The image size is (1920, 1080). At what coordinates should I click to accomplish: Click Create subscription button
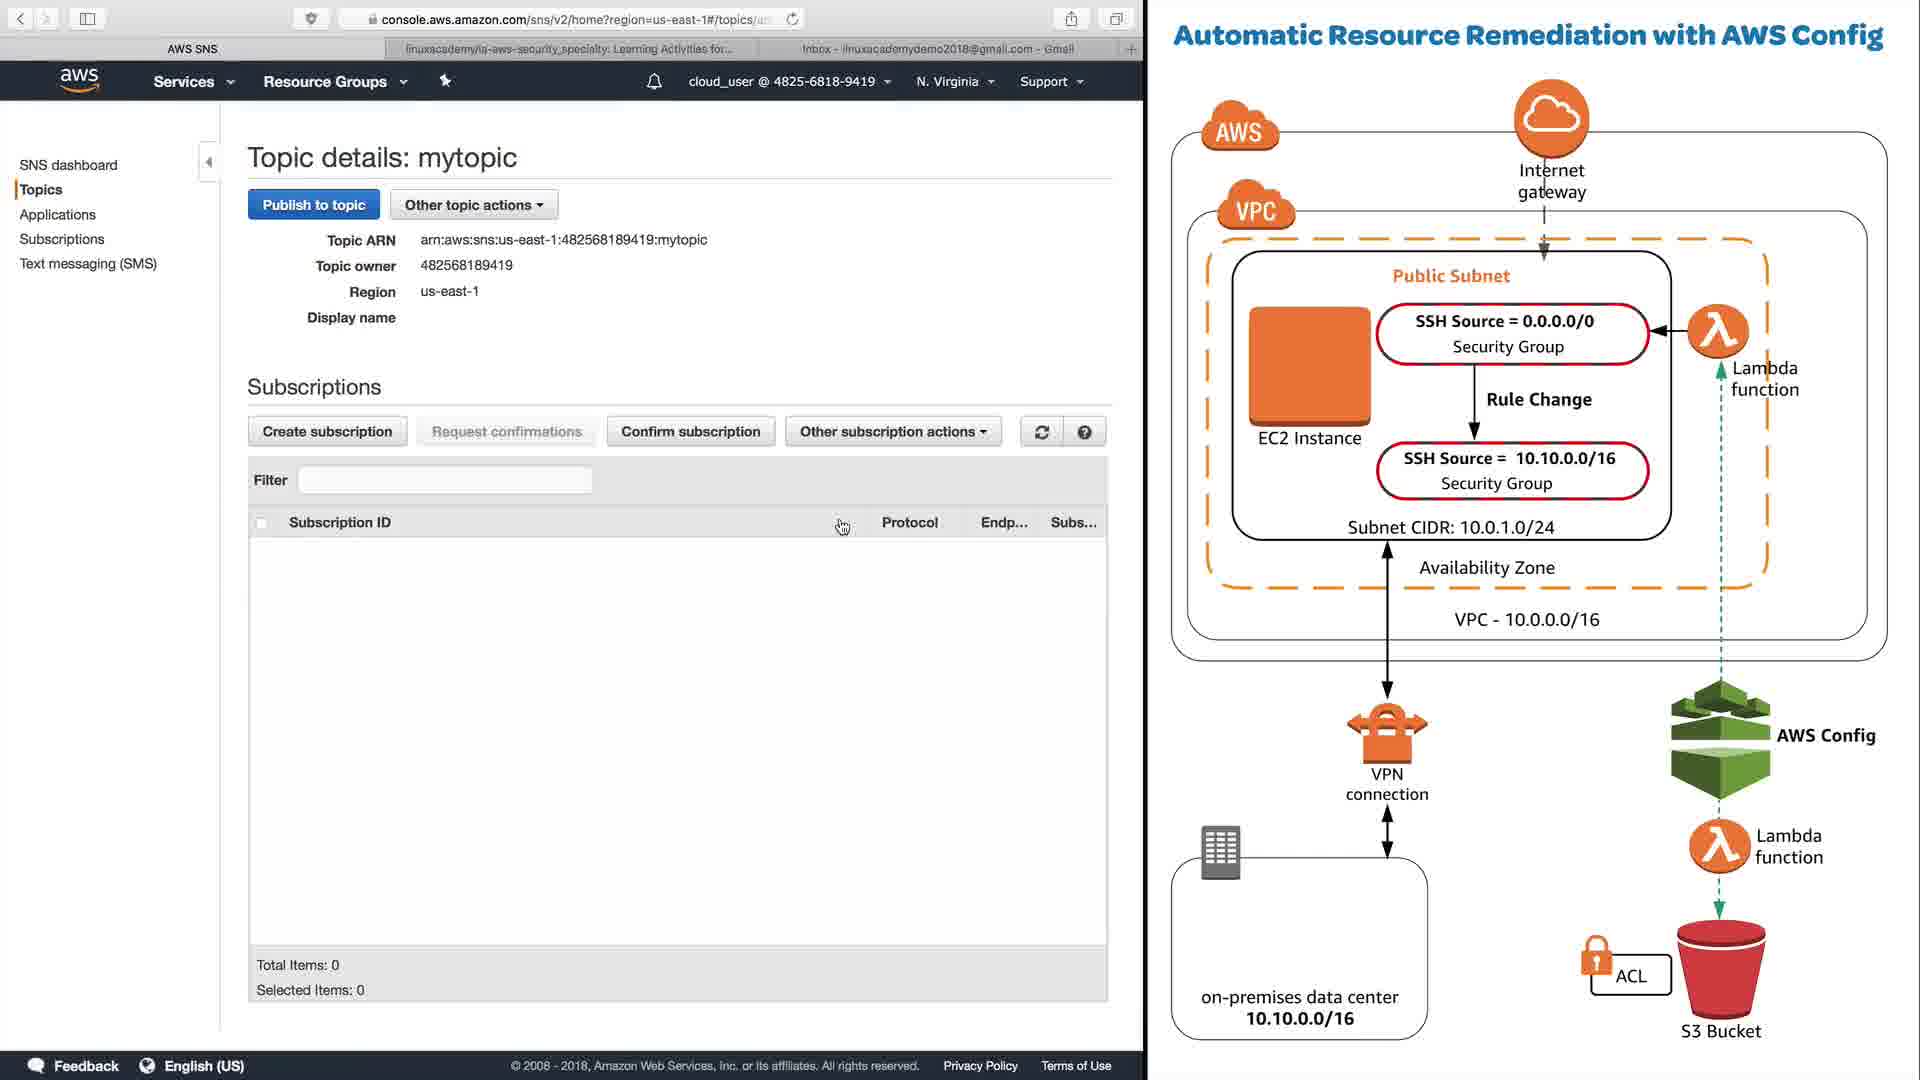click(x=327, y=432)
